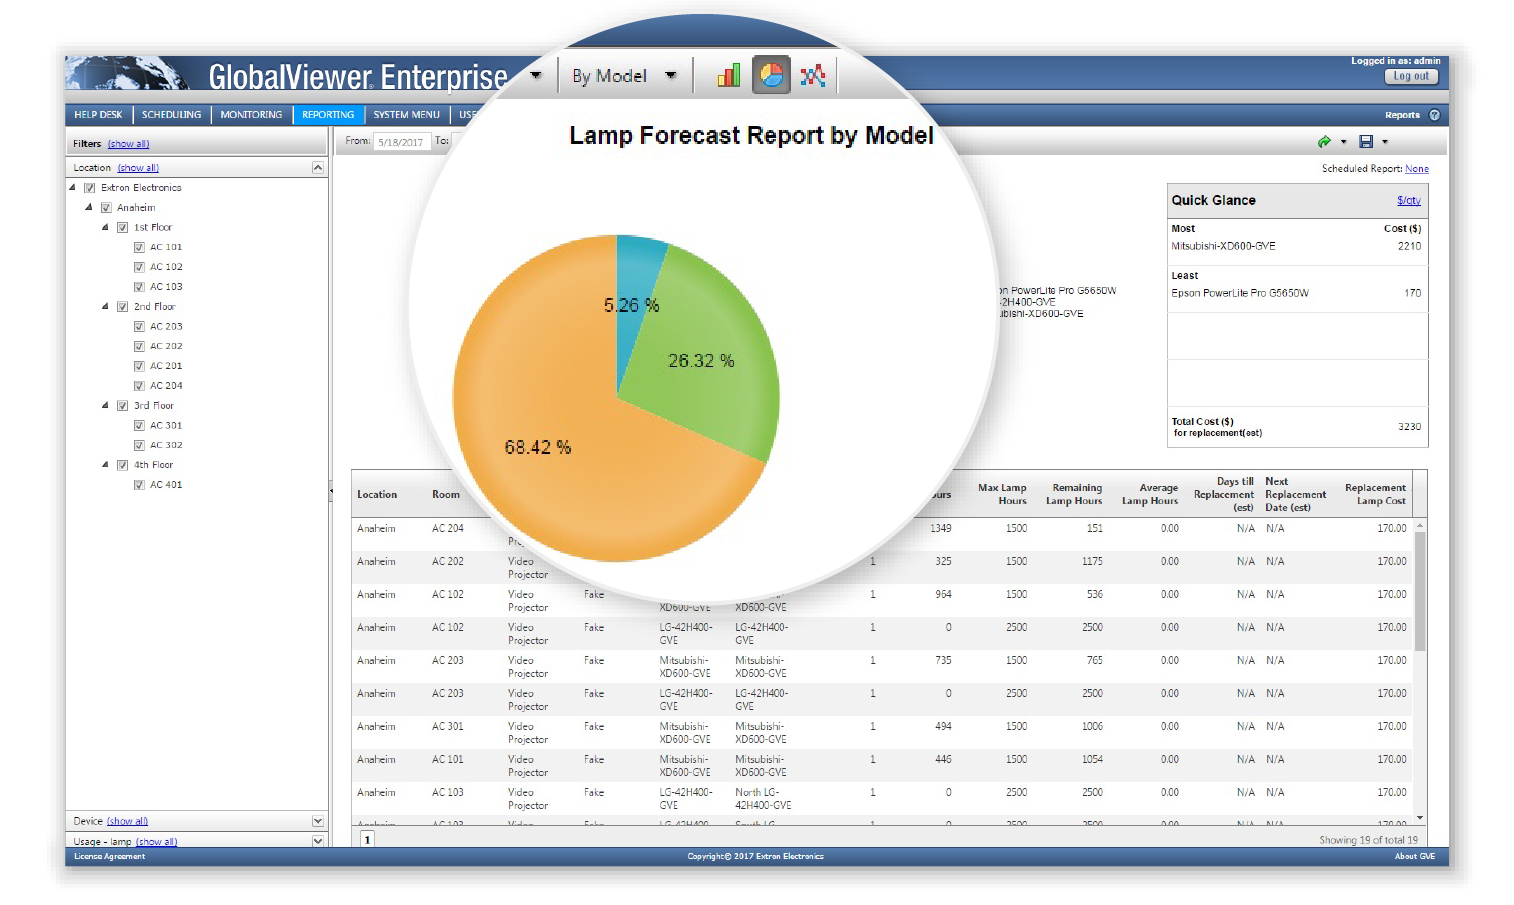Collapse the 3rd Floor tree node
Viewport: 1514px width, 905px height.
105,405
